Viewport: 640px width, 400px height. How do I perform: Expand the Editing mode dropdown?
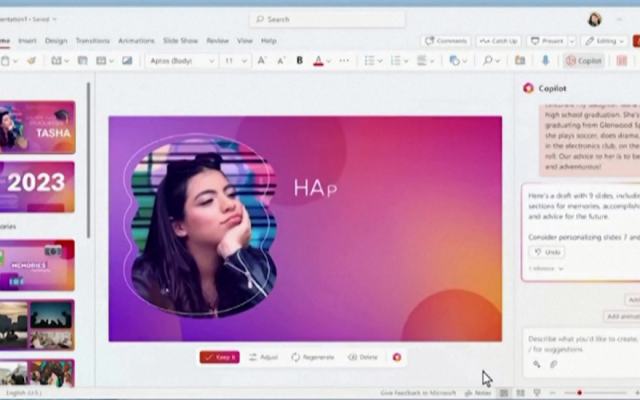click(604, 41)
